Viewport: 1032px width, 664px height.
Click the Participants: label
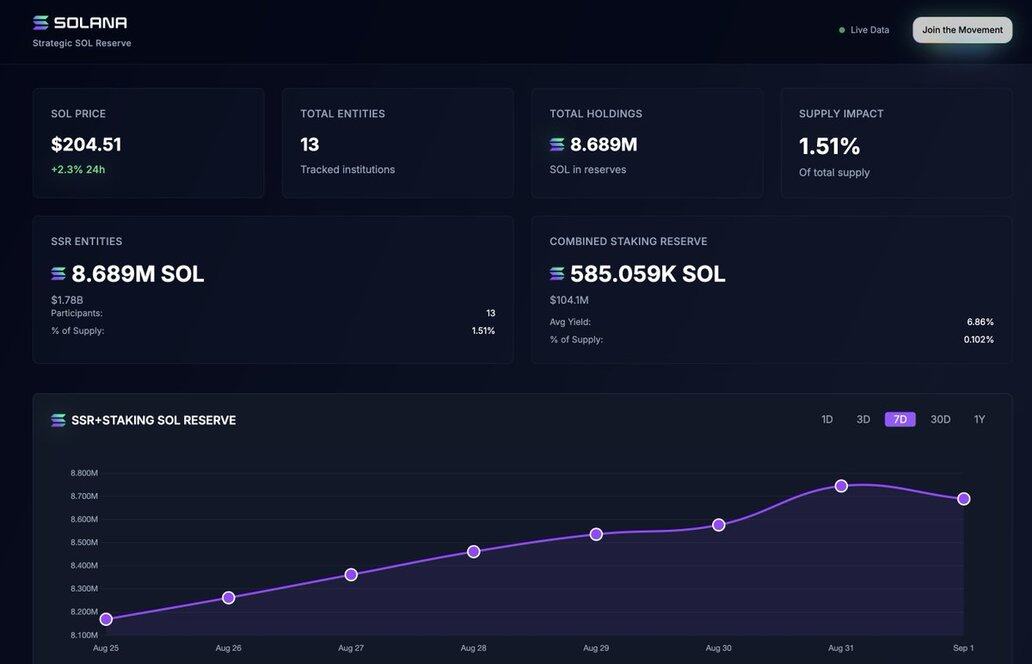tap(77, 313)
